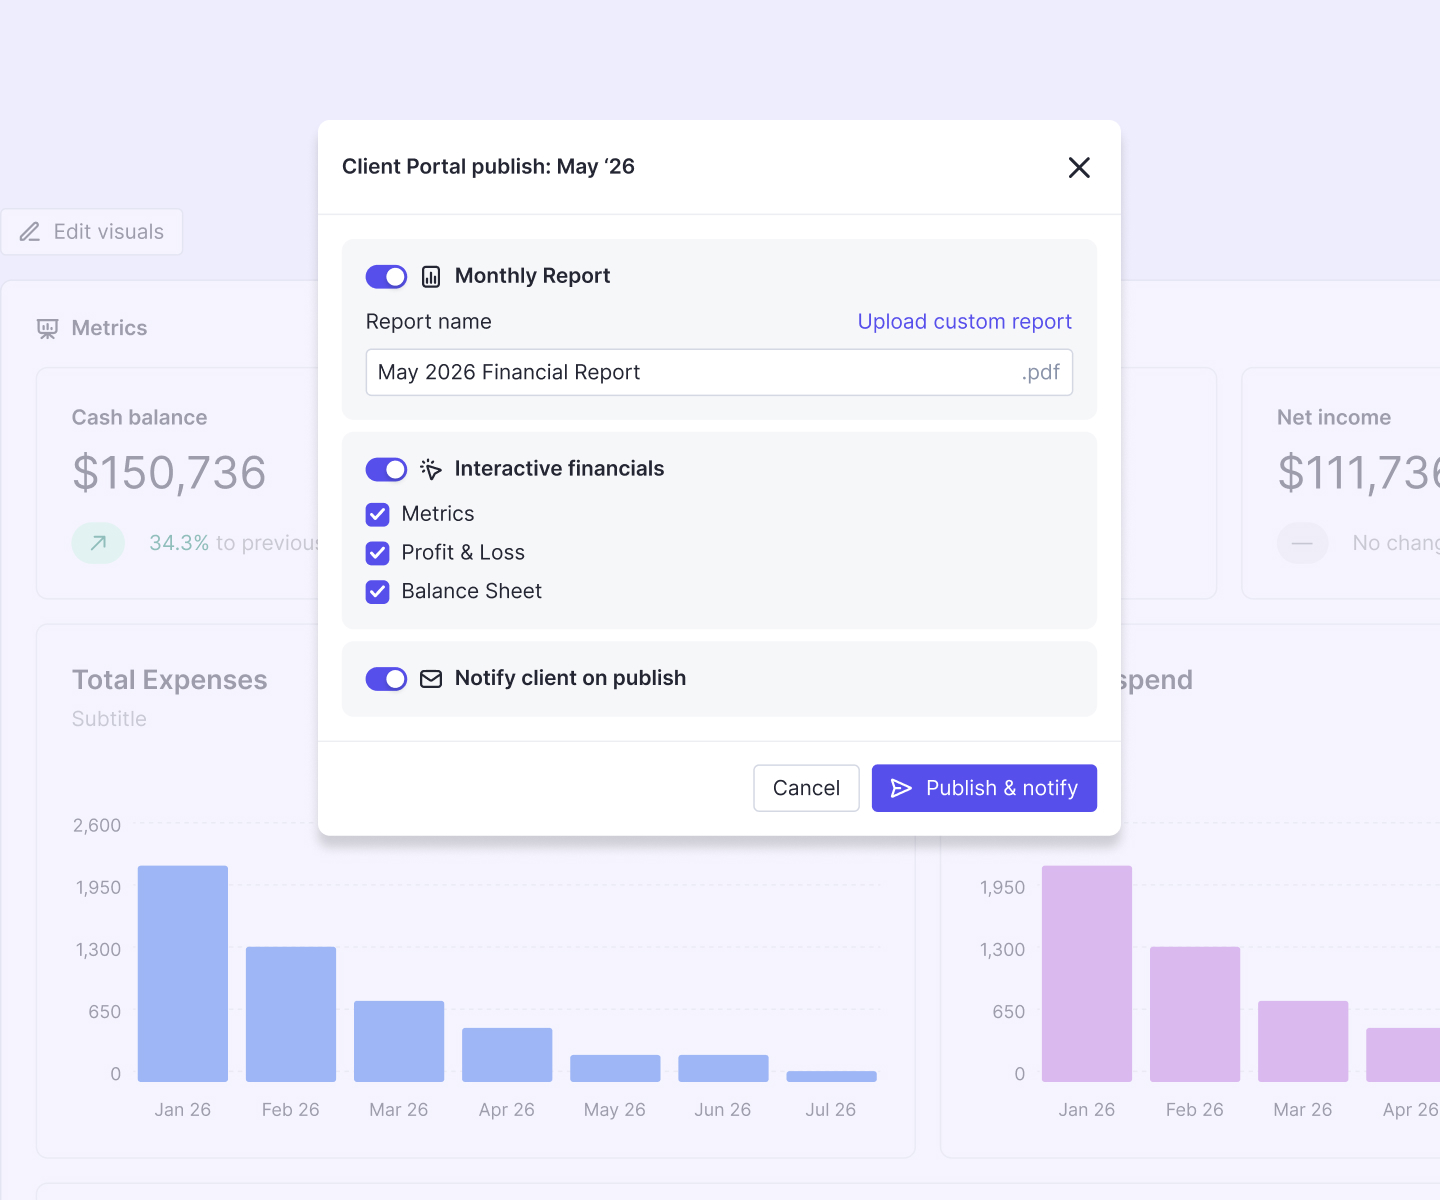1440x1200 pixels.
Task: Click the envelope icon beside Notify client
Action: (x=431, y=679)
